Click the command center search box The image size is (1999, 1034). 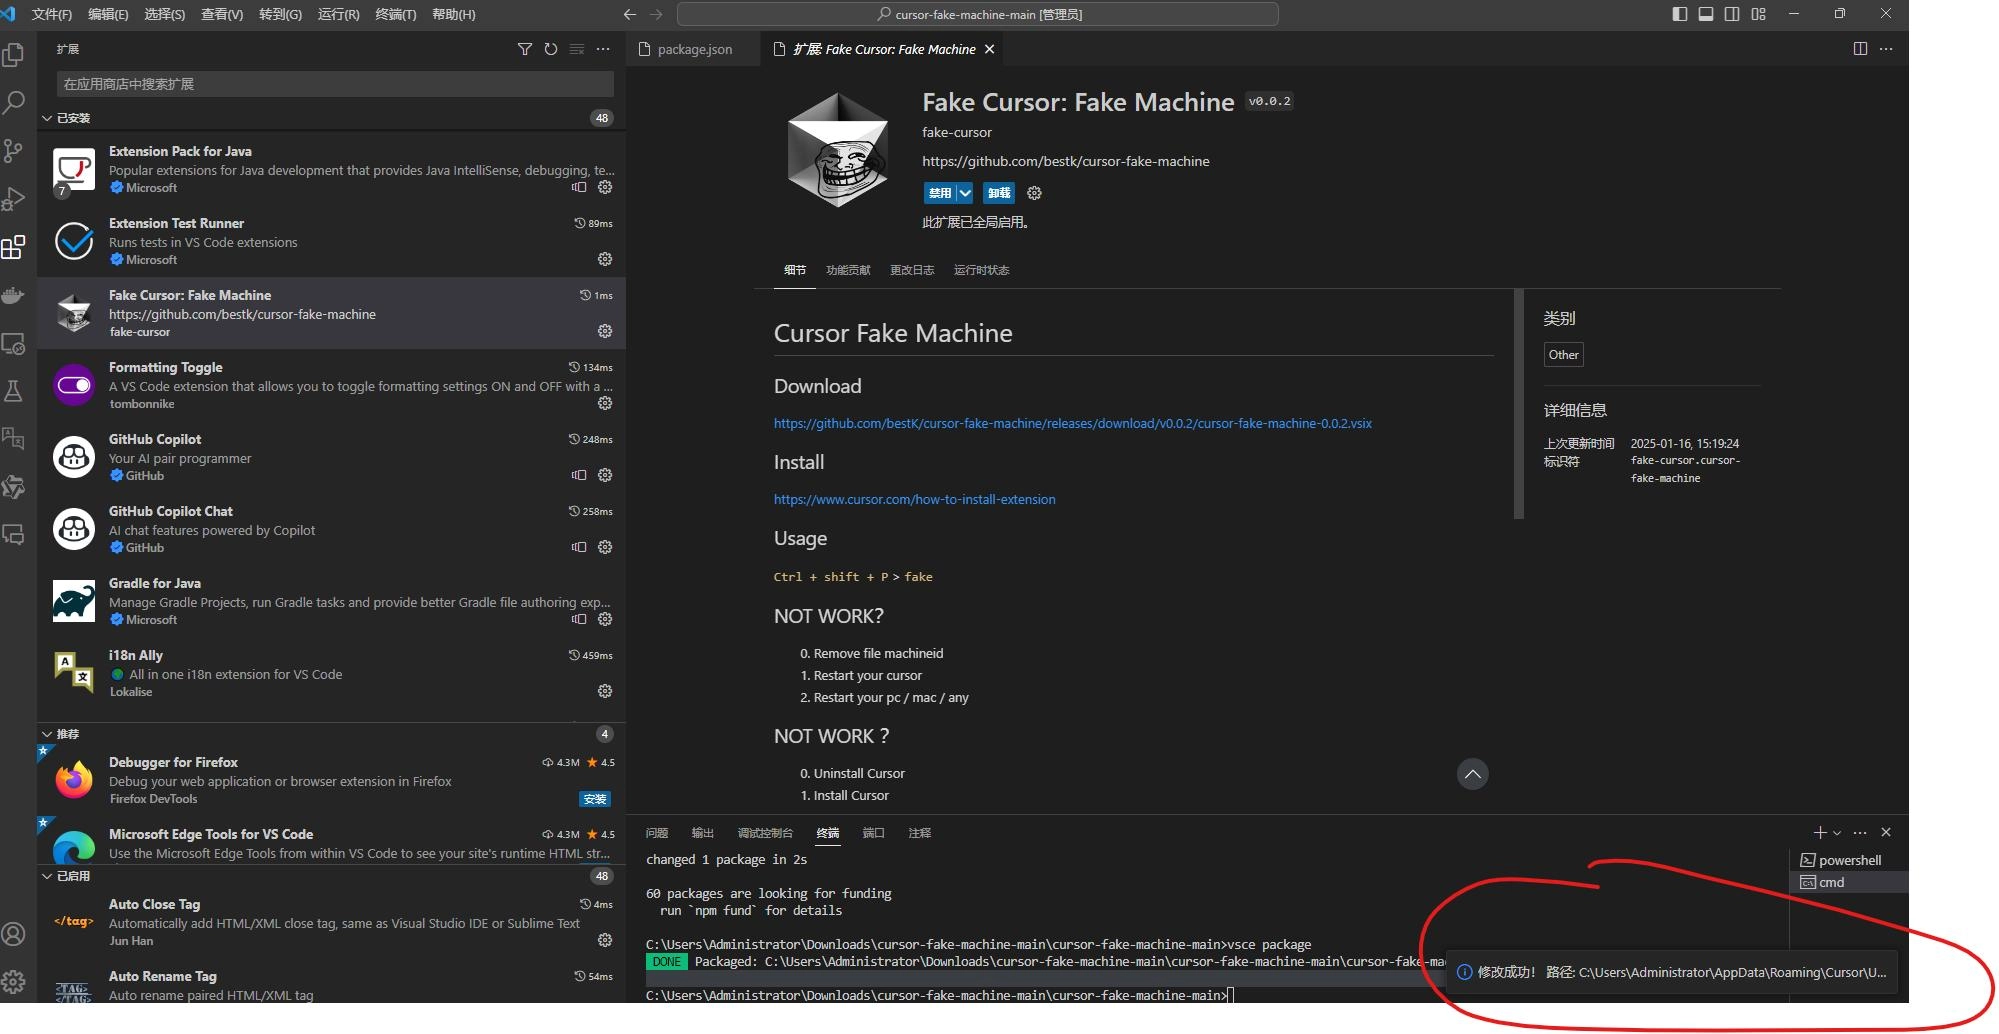[x=978, y=14]
